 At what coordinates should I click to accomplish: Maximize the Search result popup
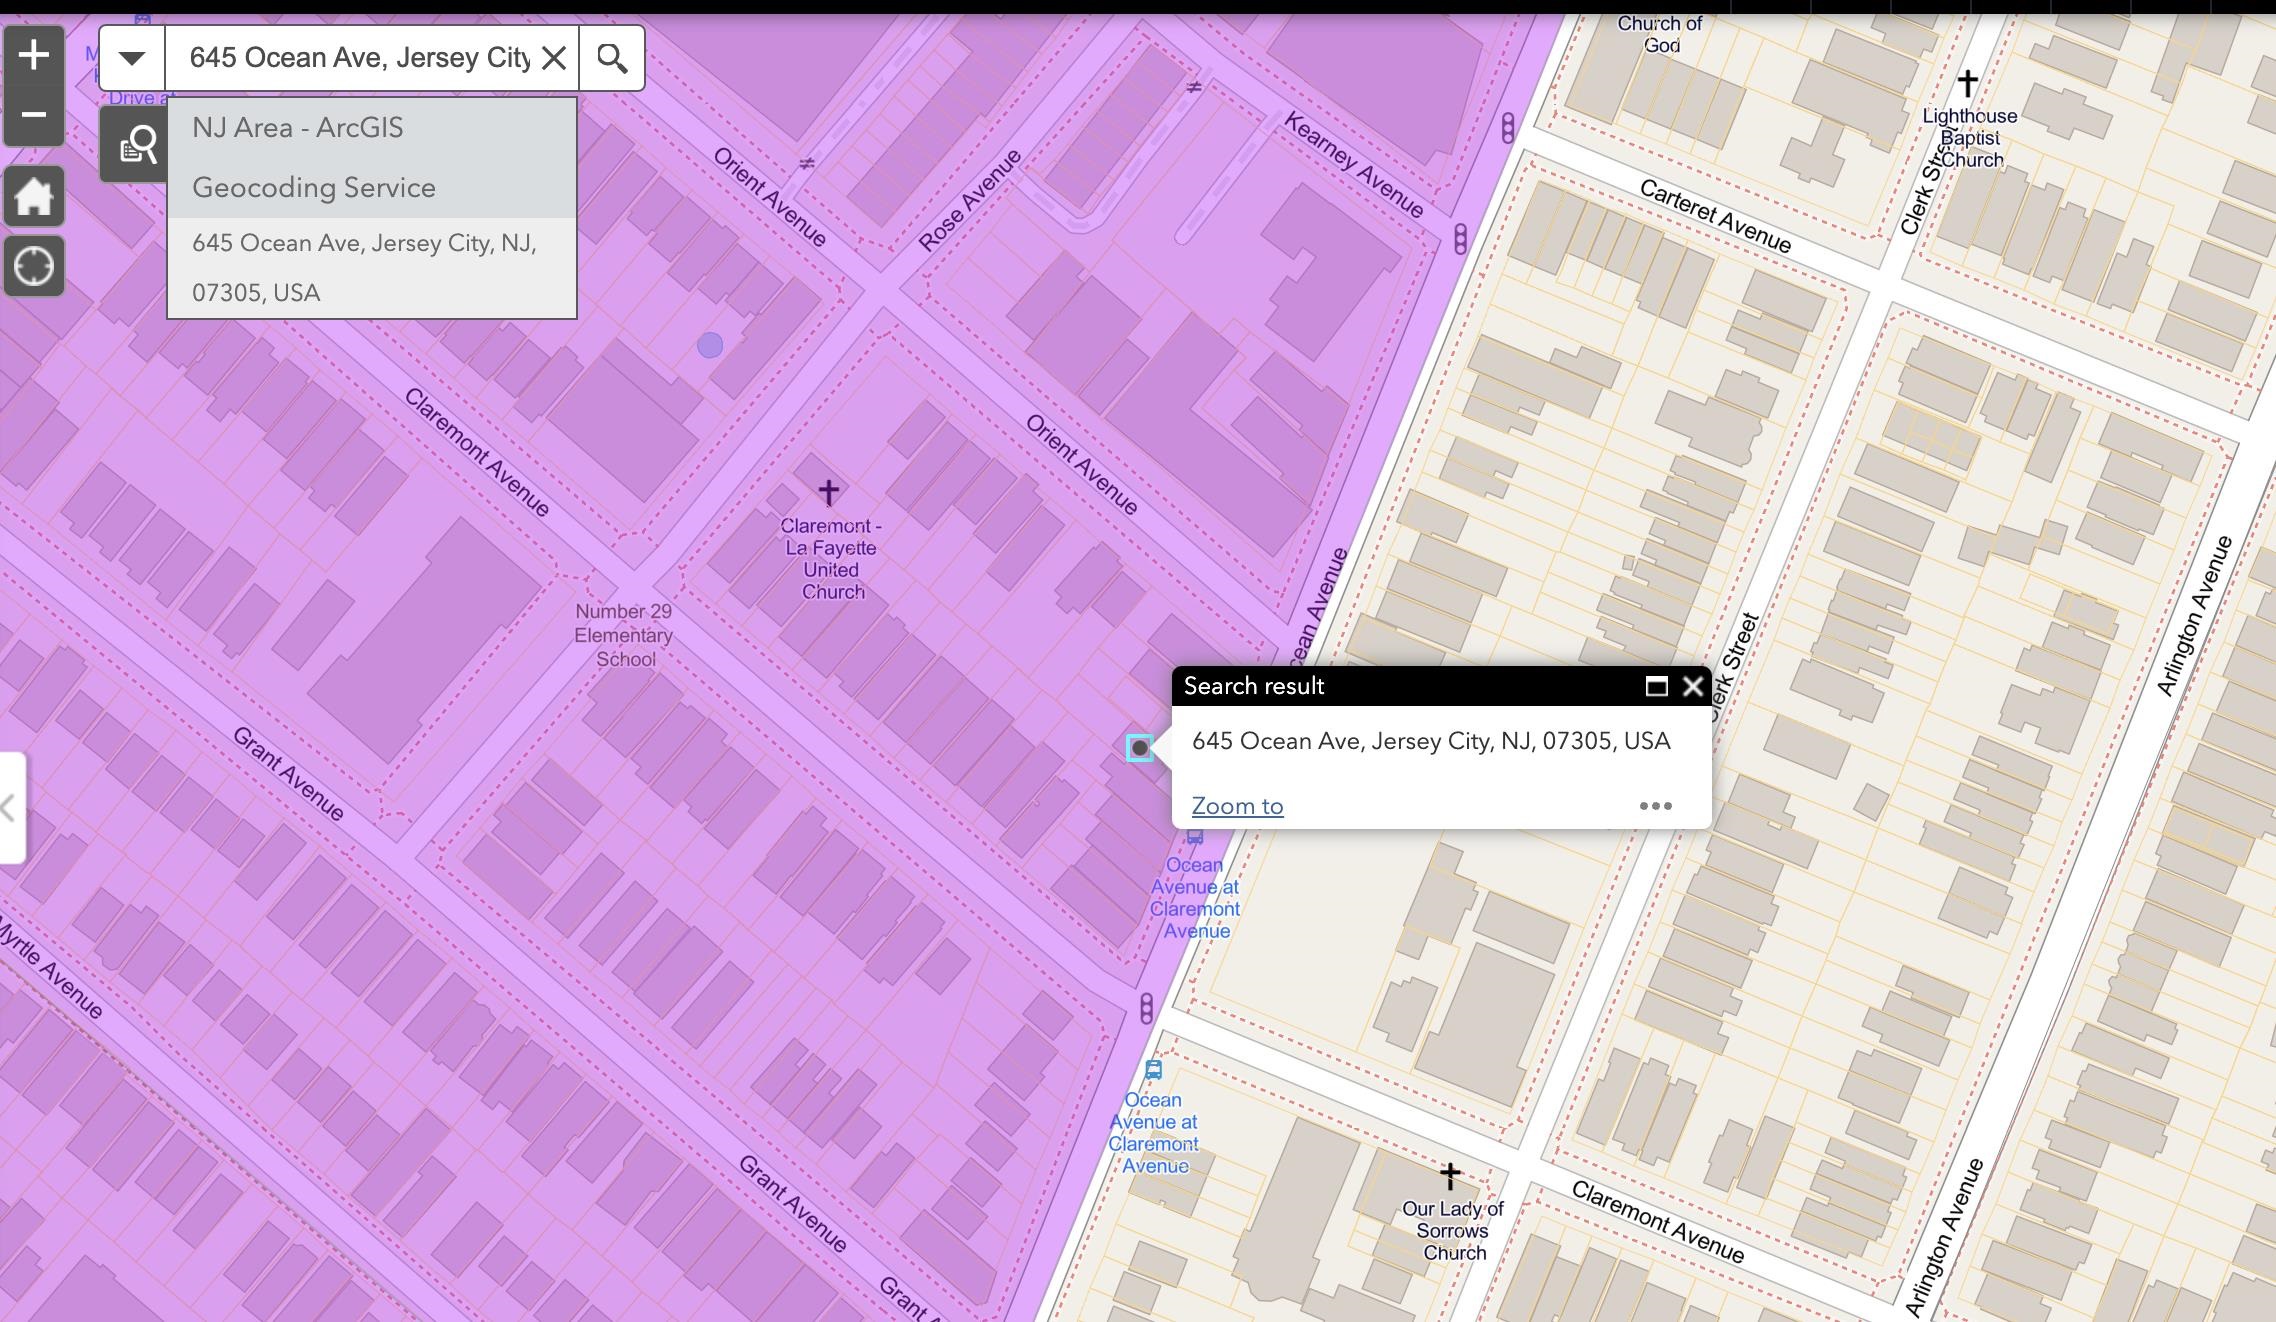coord(1657,686)
